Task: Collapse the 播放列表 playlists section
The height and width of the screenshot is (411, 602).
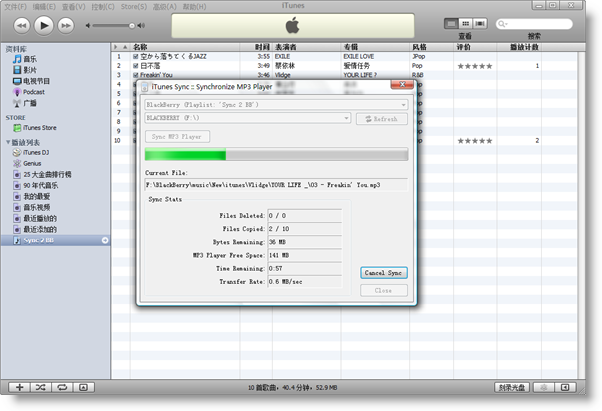Action: [x=8, y=142]
